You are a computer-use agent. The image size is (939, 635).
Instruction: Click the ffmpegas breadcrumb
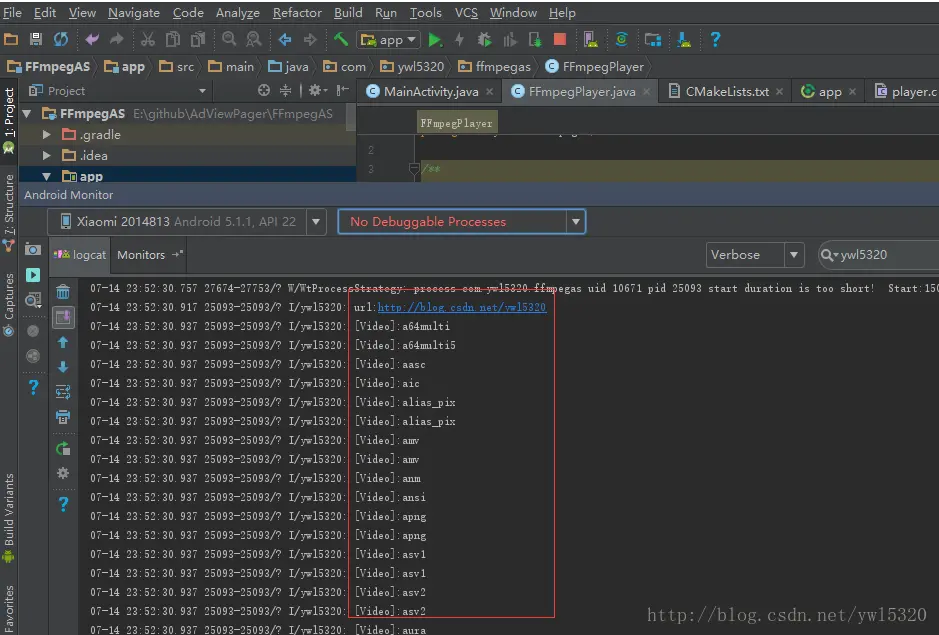coord(494,66)
